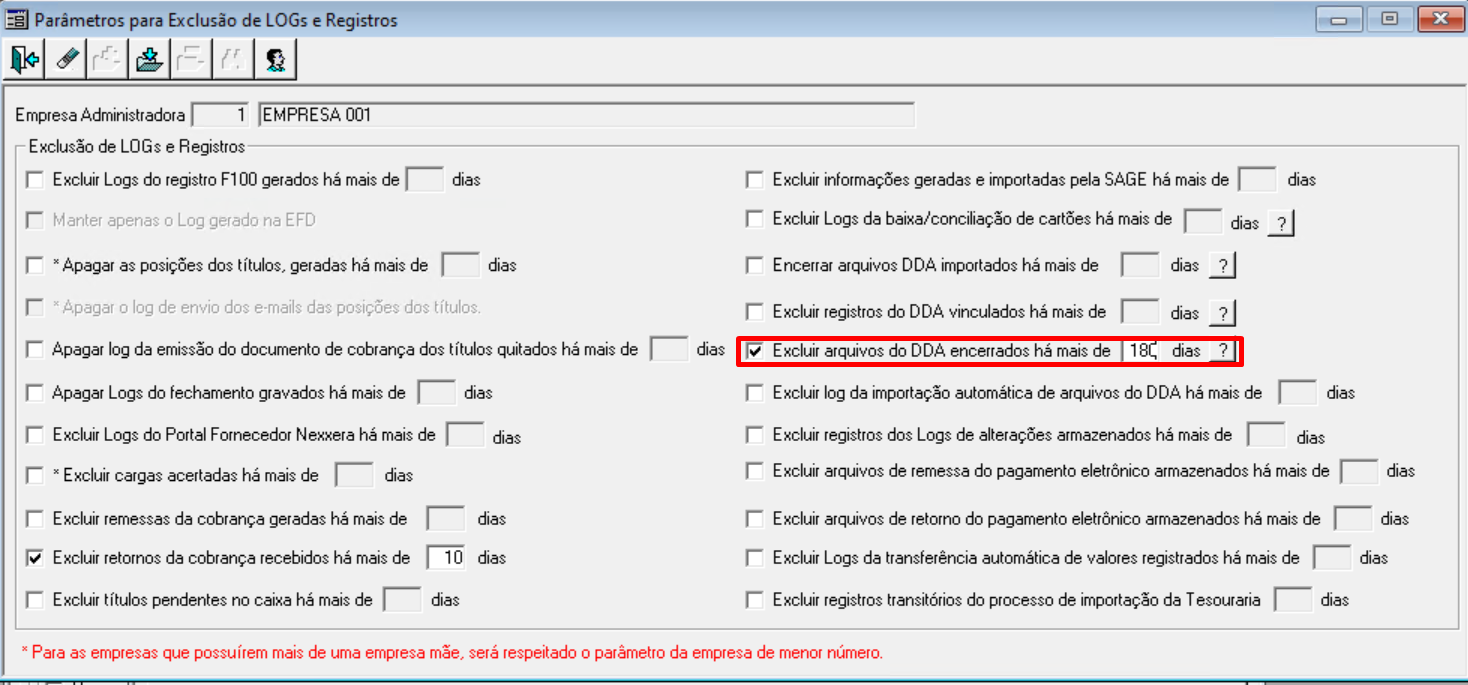Click the Exclusão de LOGs e Registros heading
The height and width of the screenshot is (685, 1468).
click(x=137, y=147)
